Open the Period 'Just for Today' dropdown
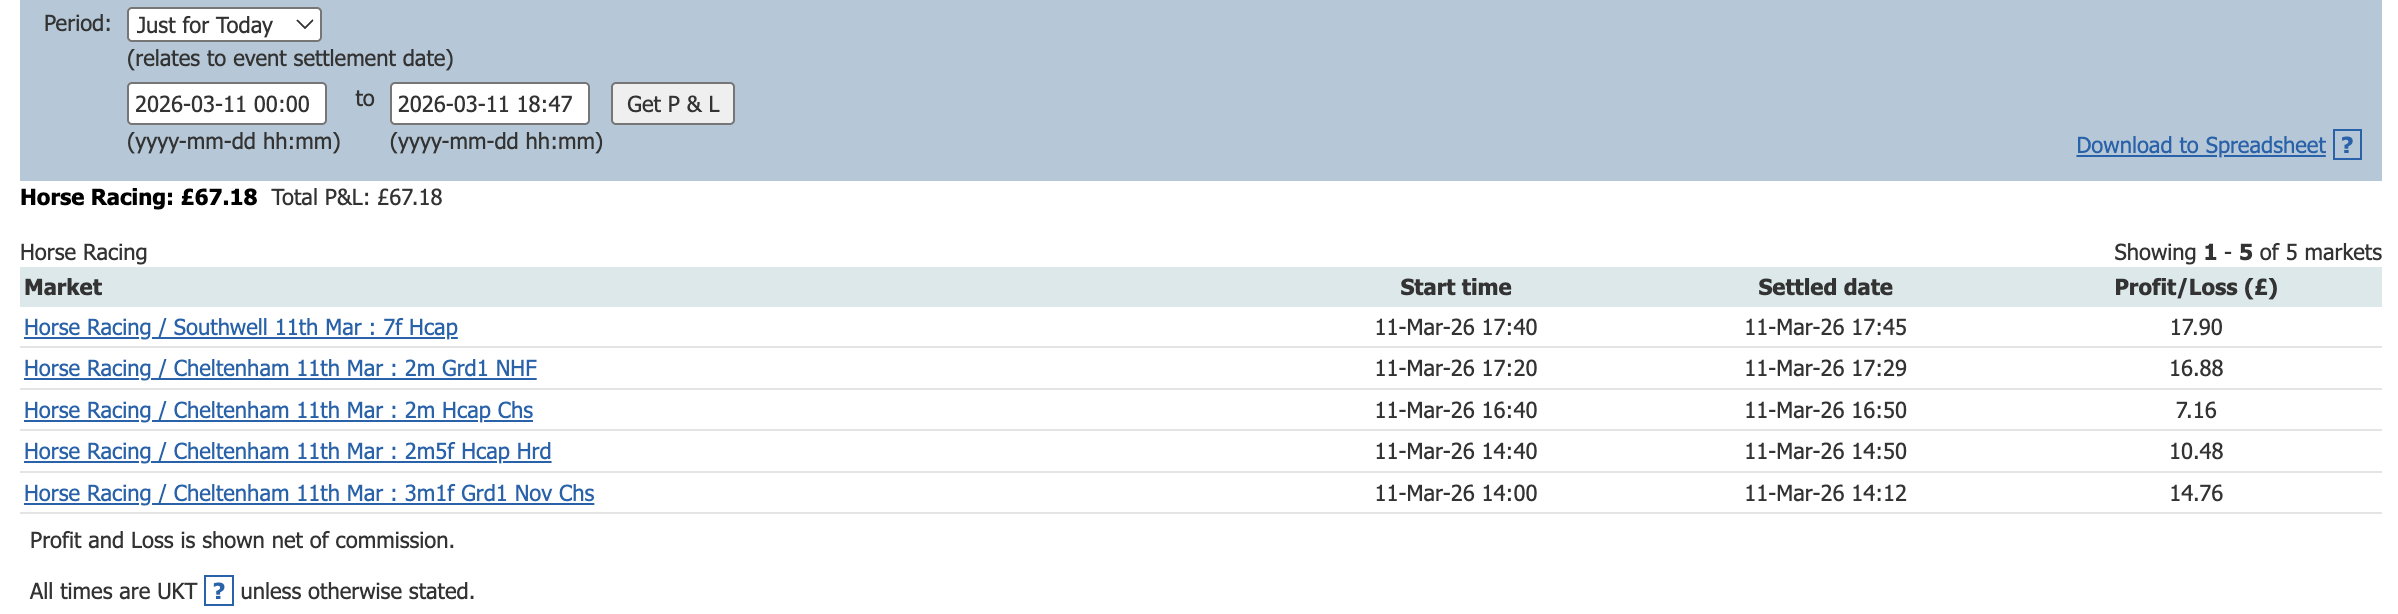The image size is (2398, 614). pos(224,25)
